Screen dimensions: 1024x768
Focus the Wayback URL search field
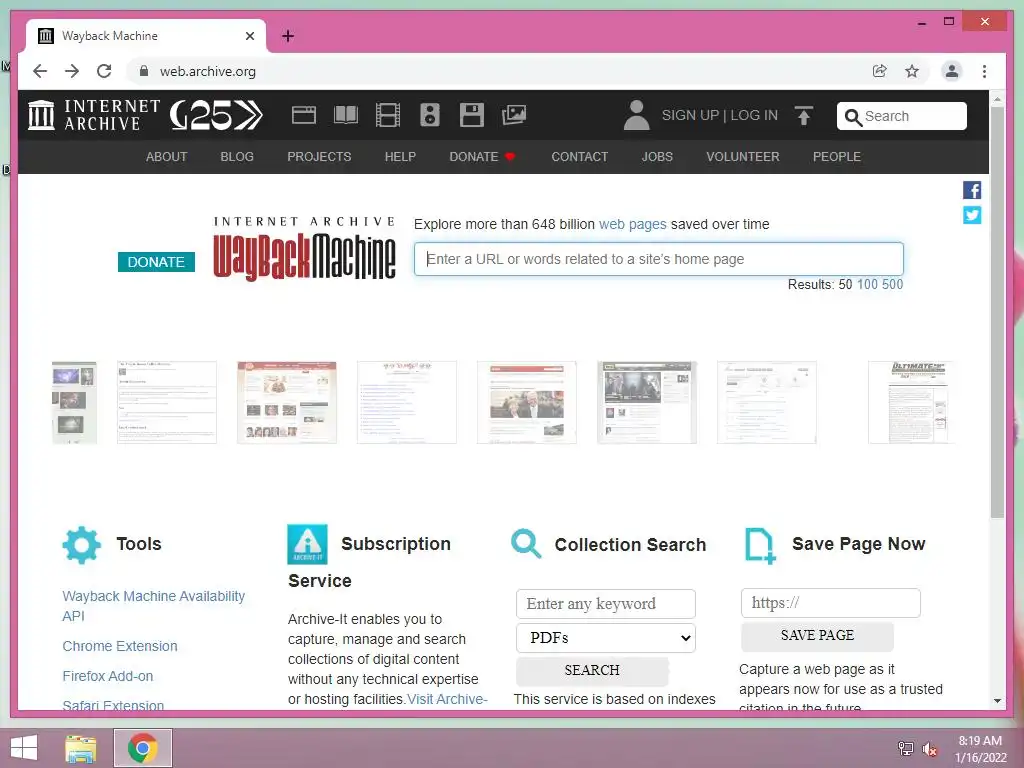pos(658,259)
